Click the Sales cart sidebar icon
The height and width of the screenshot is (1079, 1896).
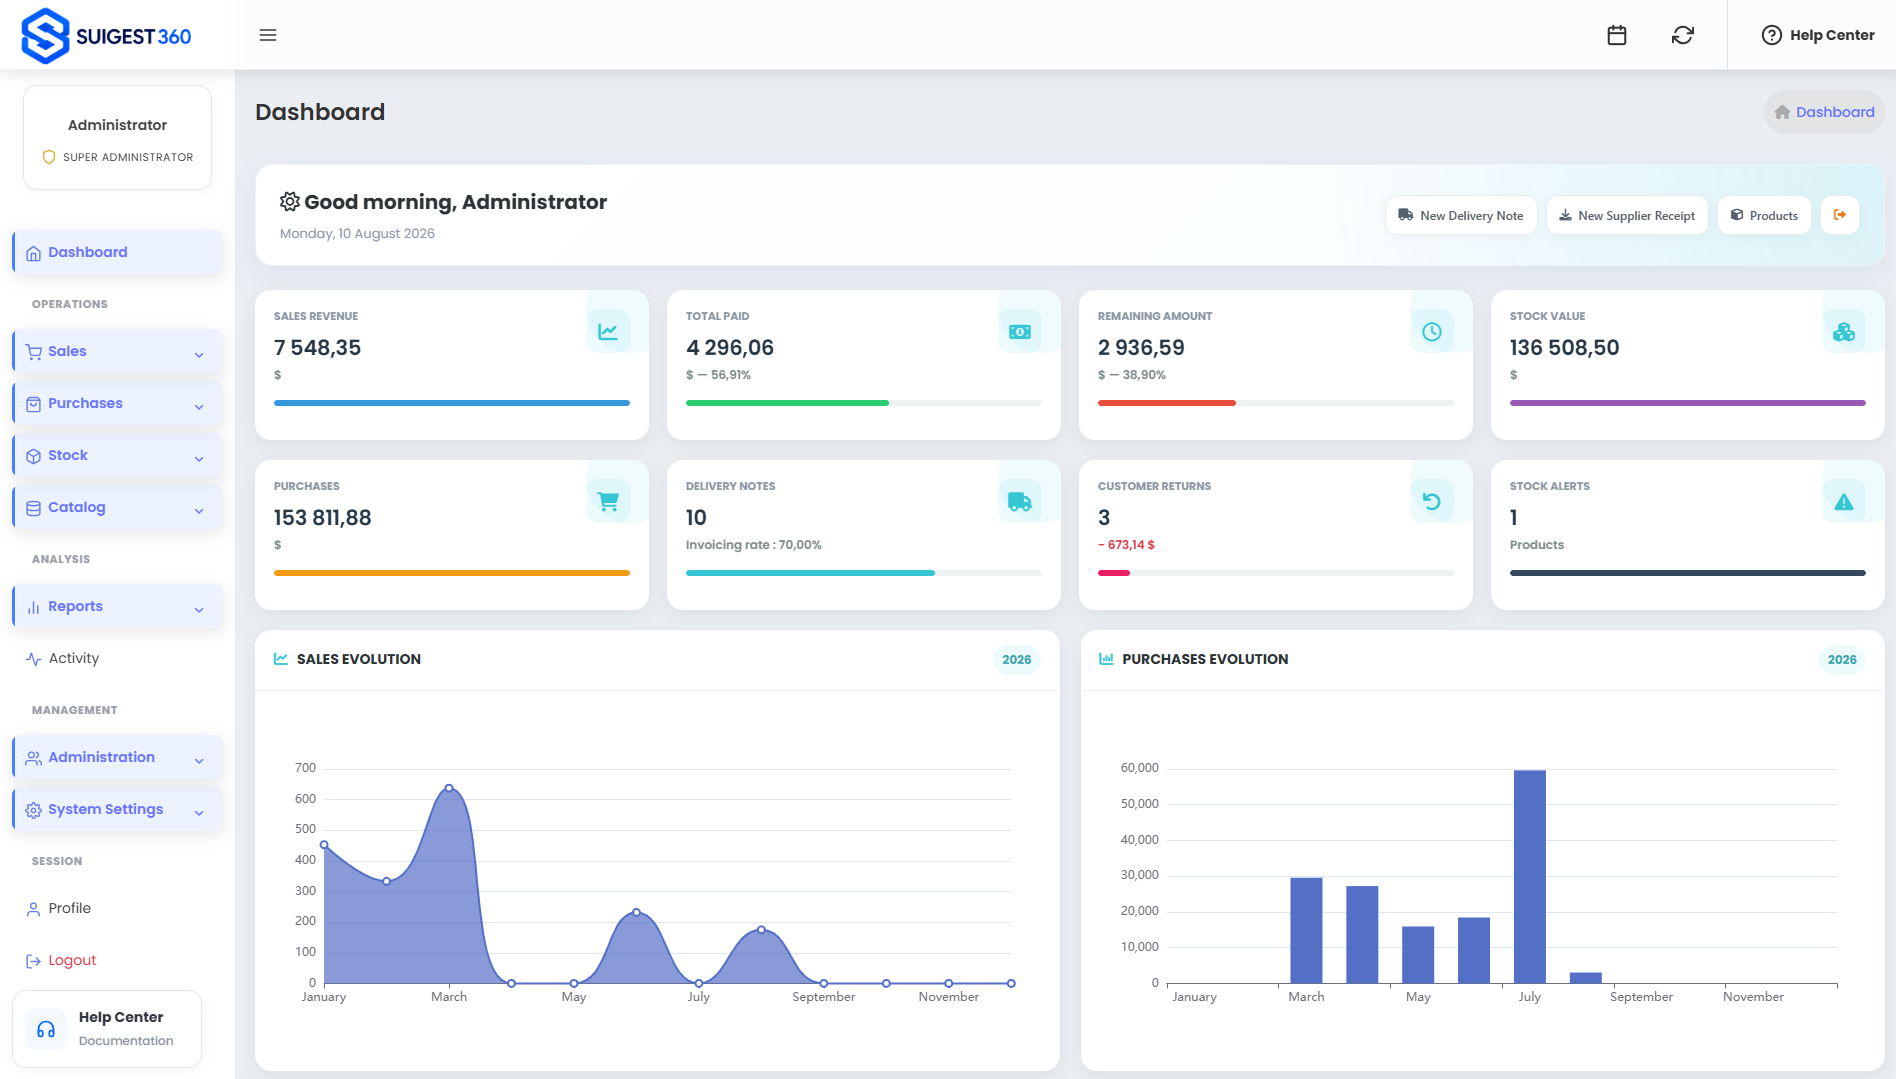(34, 352)
